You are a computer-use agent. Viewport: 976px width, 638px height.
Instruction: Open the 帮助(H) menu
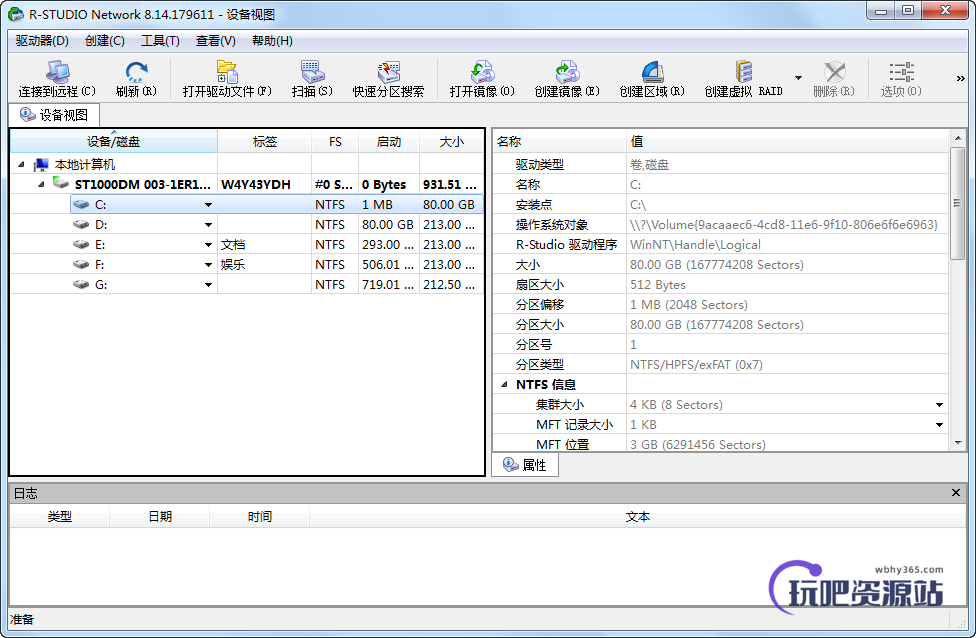click(x=272, y=40)
